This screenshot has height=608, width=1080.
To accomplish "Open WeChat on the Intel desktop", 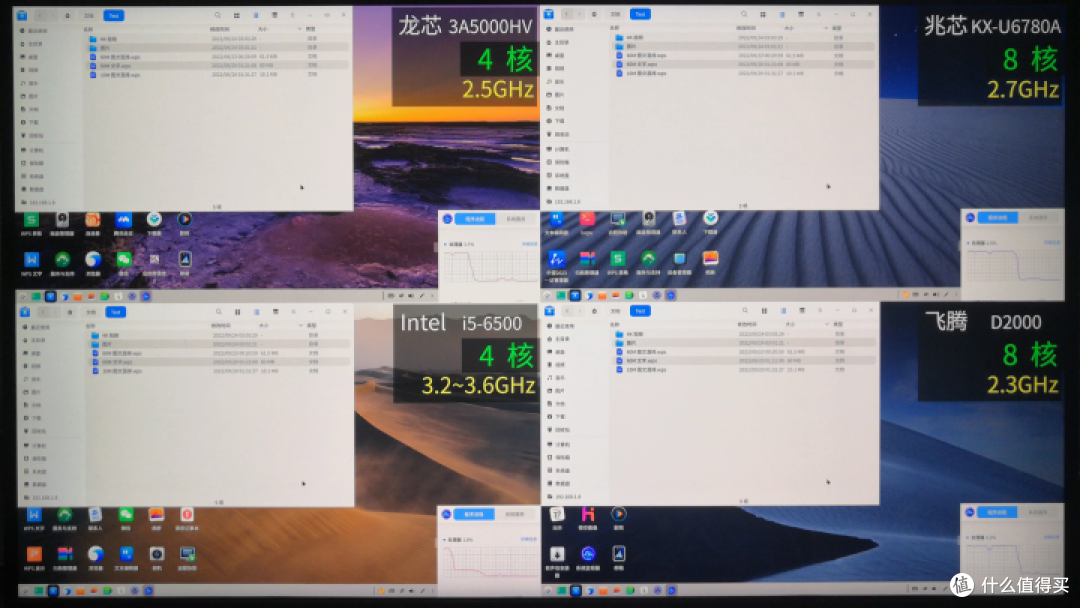I will [125, 515].
